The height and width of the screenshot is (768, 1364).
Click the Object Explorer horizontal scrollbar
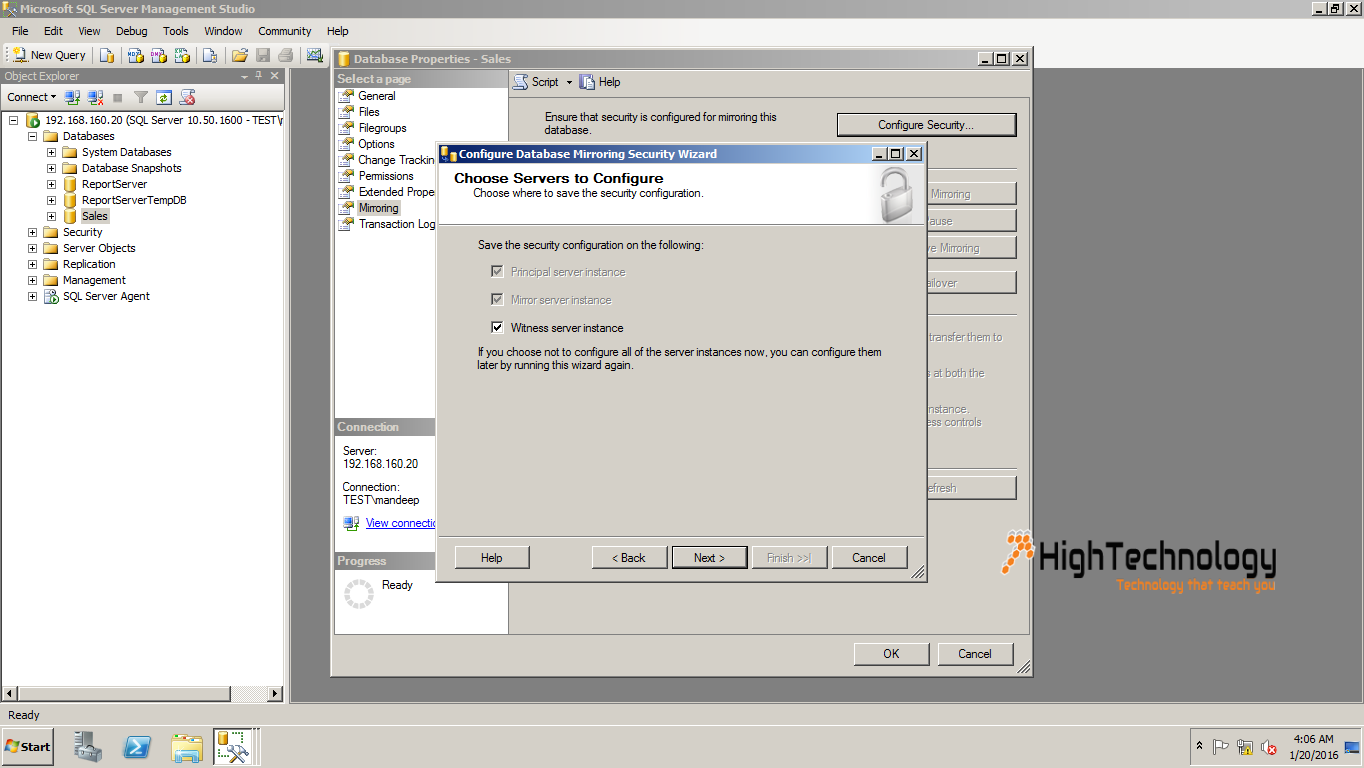click(143, 693)
